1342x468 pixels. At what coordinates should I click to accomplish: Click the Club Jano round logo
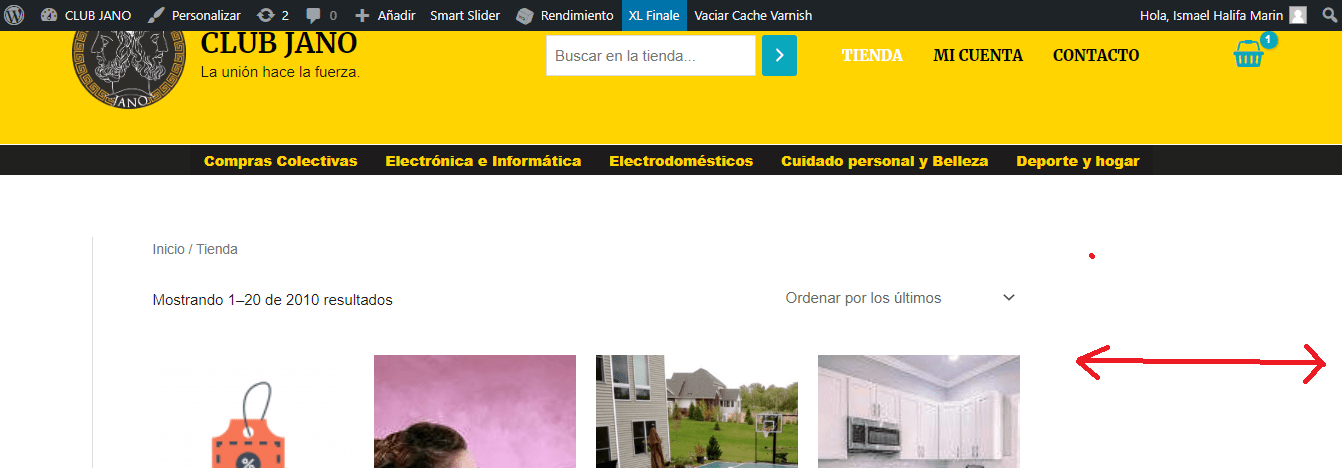click(x=130, y=66)
